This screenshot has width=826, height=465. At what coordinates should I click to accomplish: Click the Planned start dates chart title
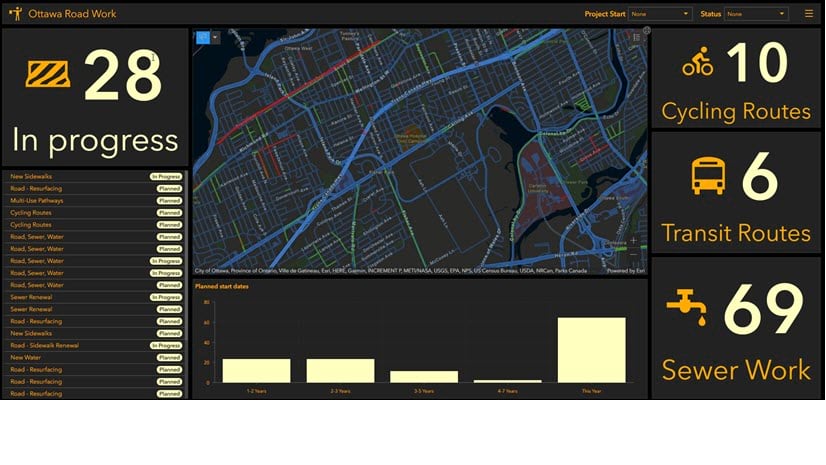222,286
